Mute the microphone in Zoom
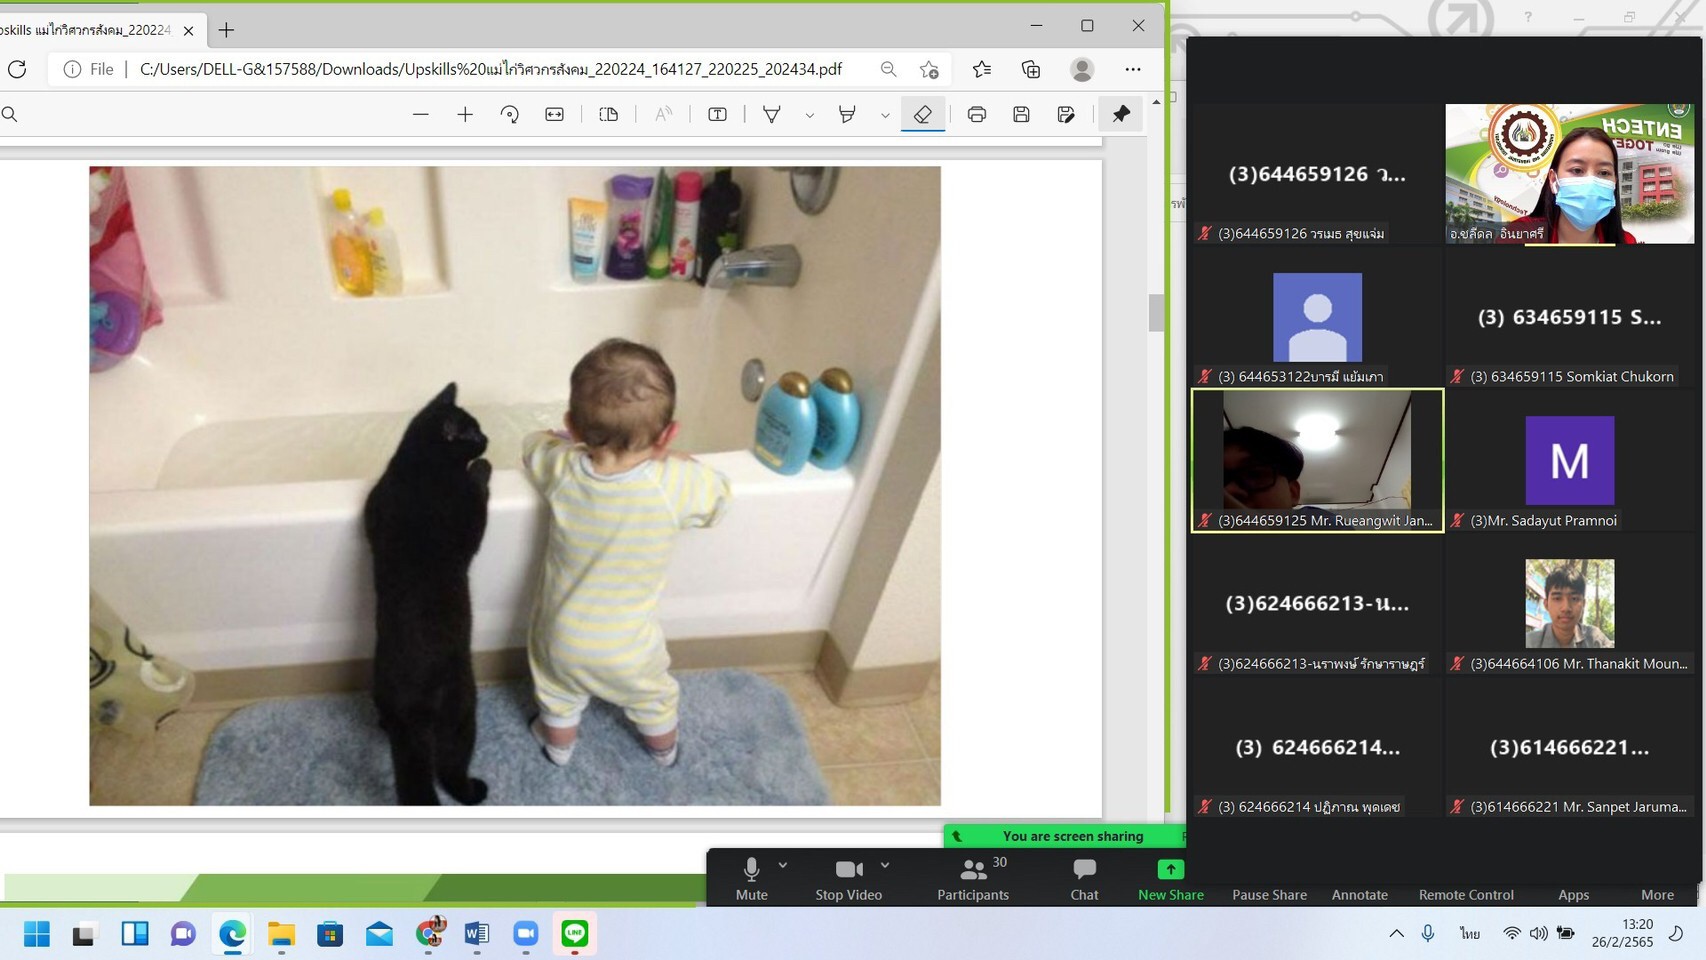This screenshot has height=960, width=1706. pyautogui.click(x=751, y=878)
